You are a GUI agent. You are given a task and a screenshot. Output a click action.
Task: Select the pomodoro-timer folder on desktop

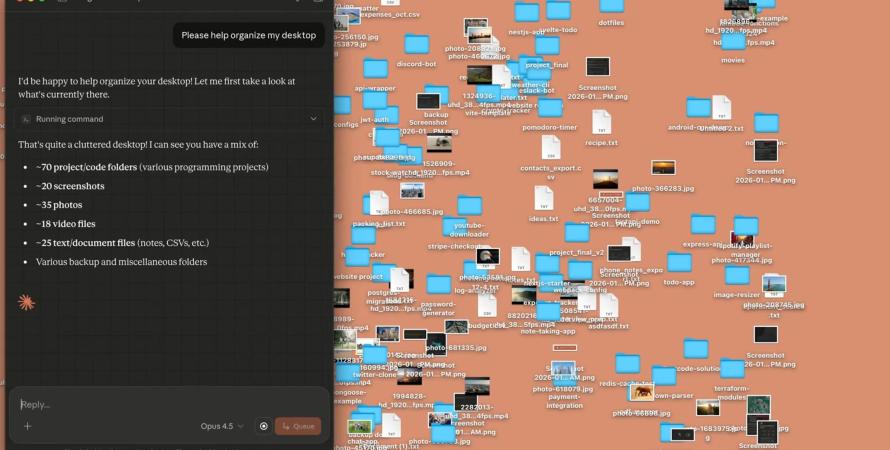(x=550, y=108)
